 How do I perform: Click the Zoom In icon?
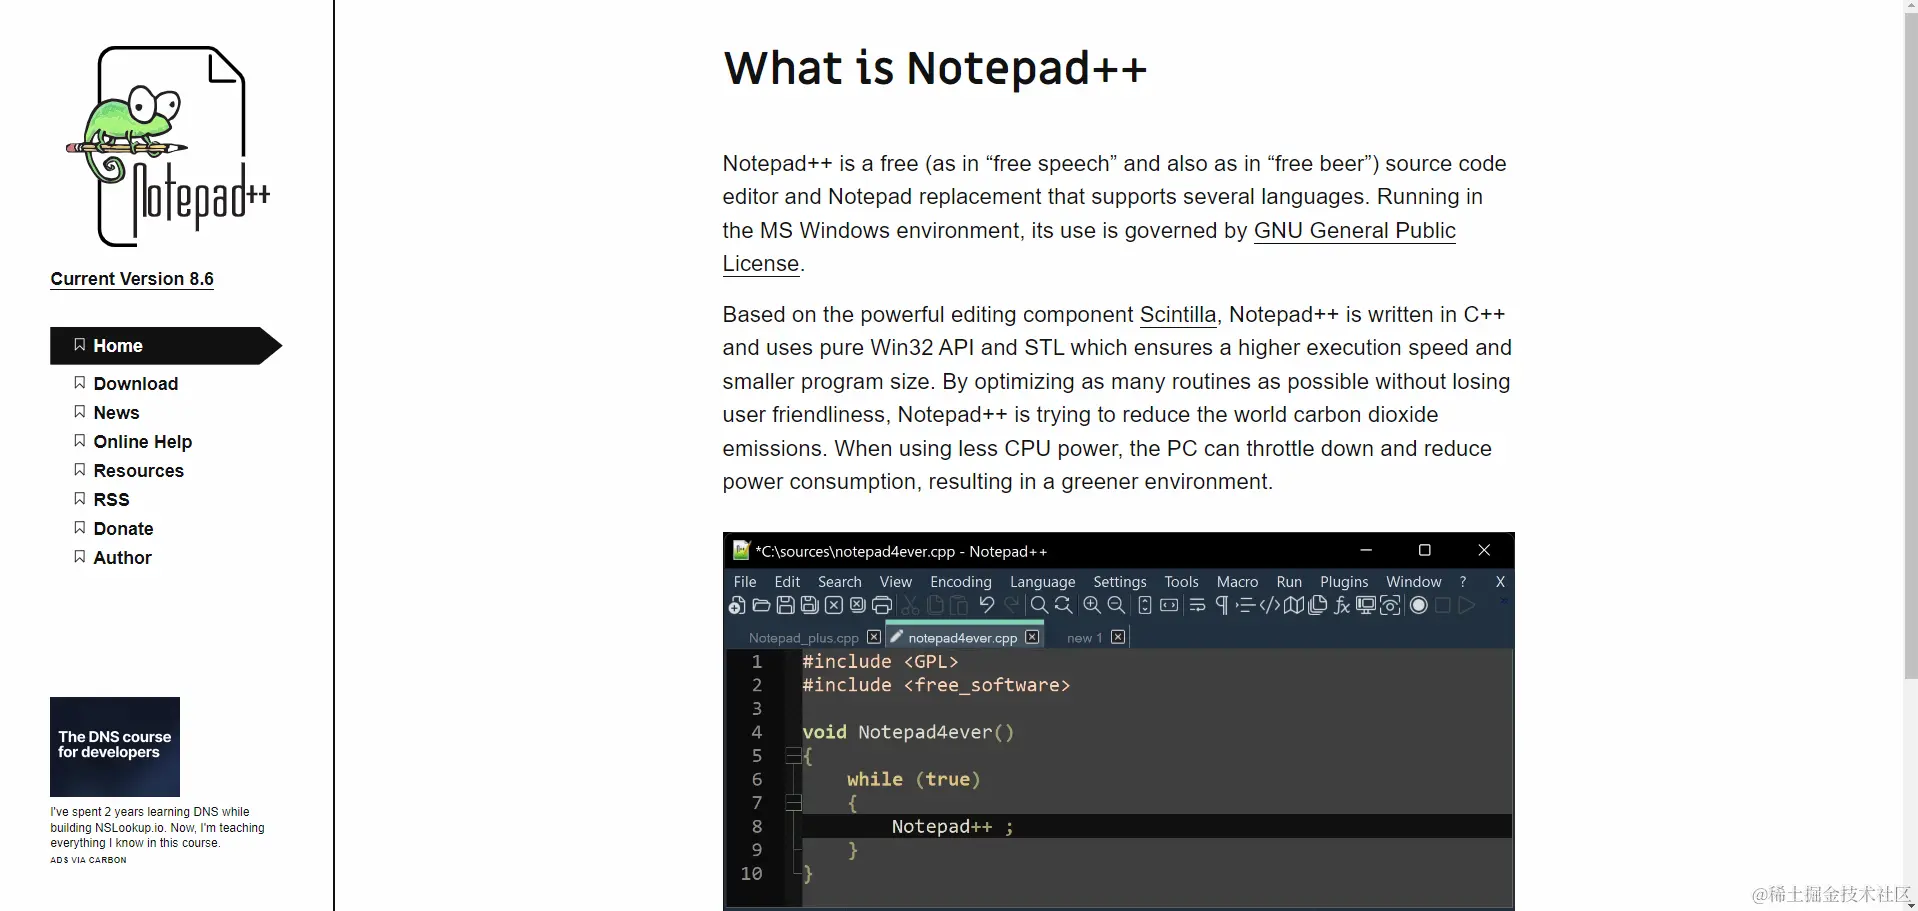1092,605
